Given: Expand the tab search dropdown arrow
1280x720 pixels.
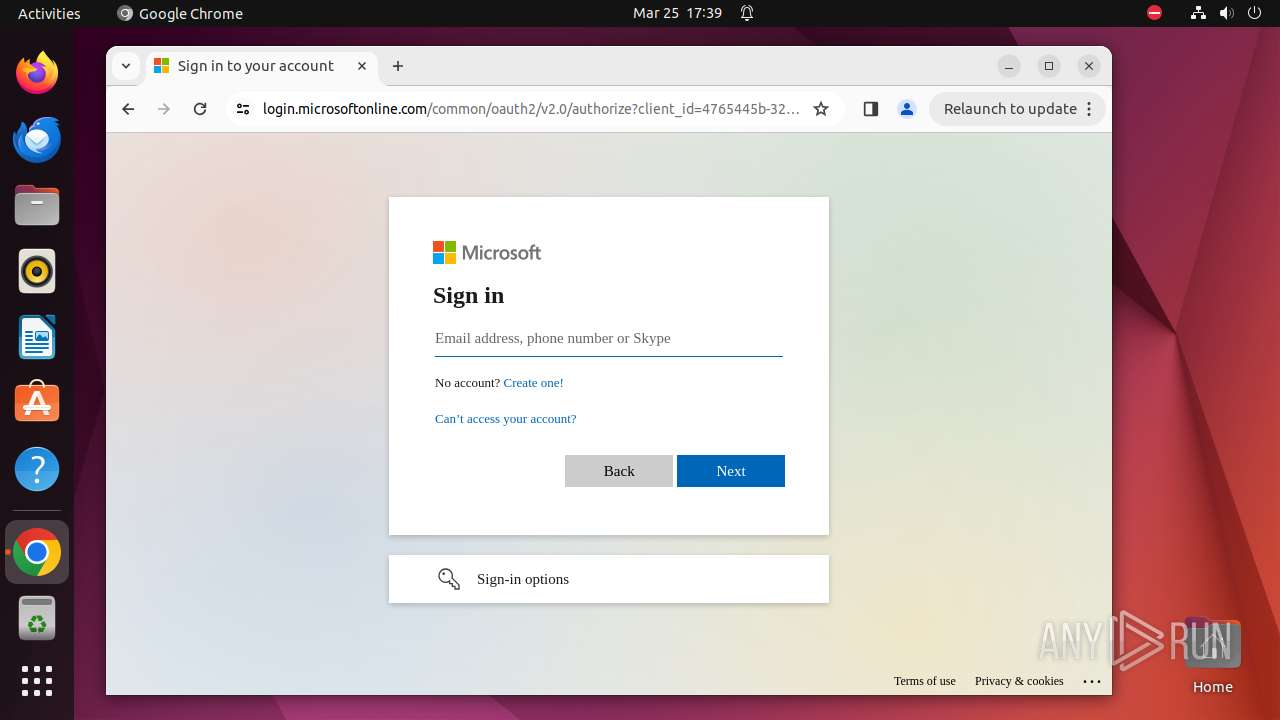Looking at the screenshot, I should coord(125,66).
